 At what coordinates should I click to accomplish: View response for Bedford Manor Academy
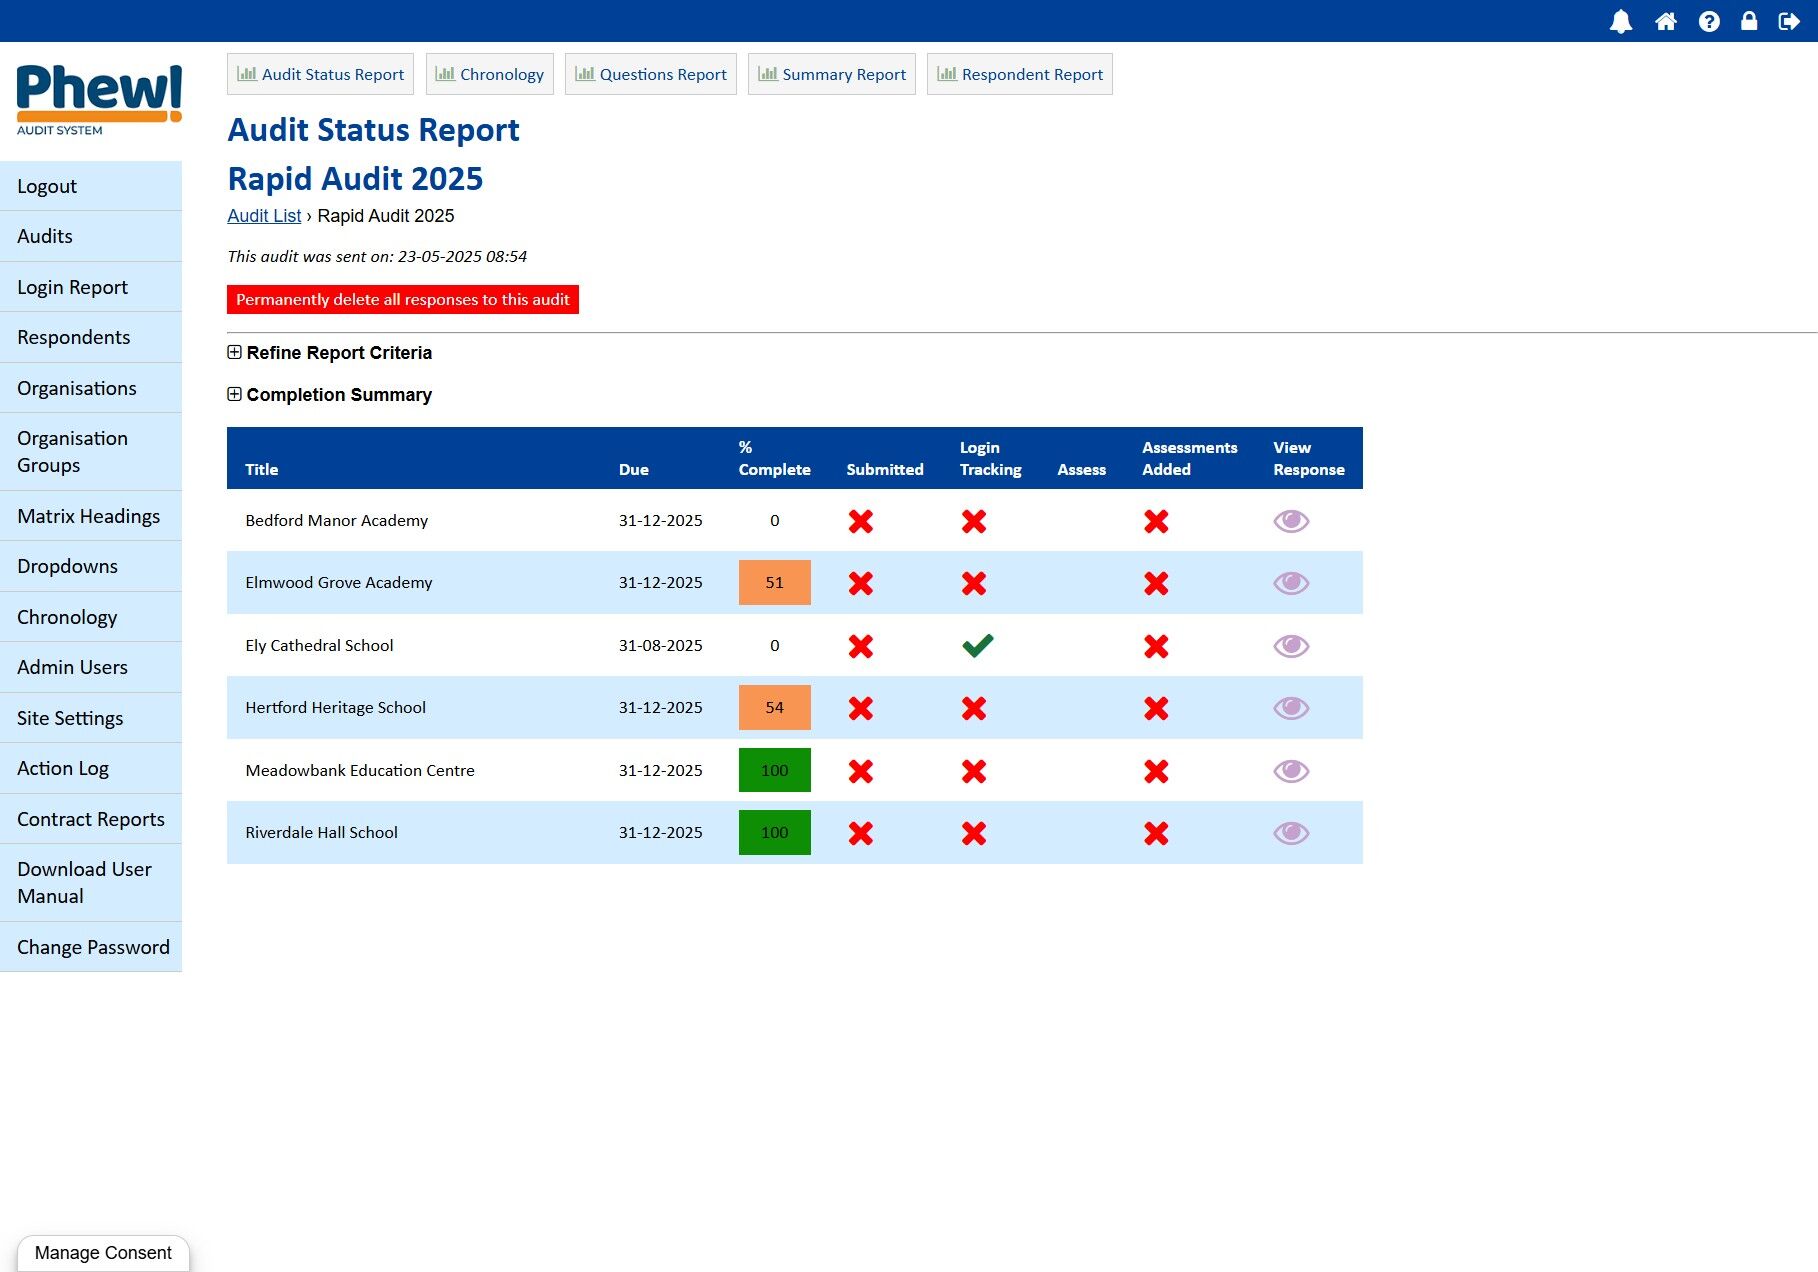click(x=1291, y=521)
